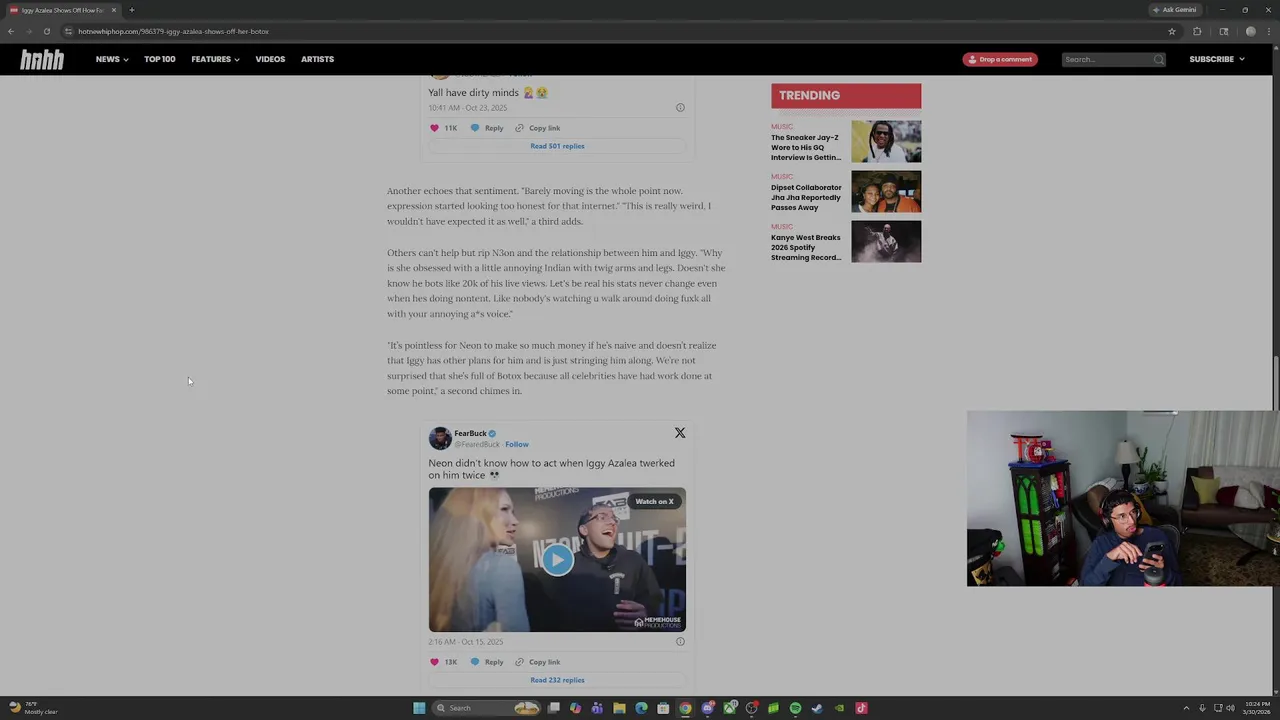Open Jha Jha trending article thumbnail
This screenshot has width=1280, height=720.
886,191
